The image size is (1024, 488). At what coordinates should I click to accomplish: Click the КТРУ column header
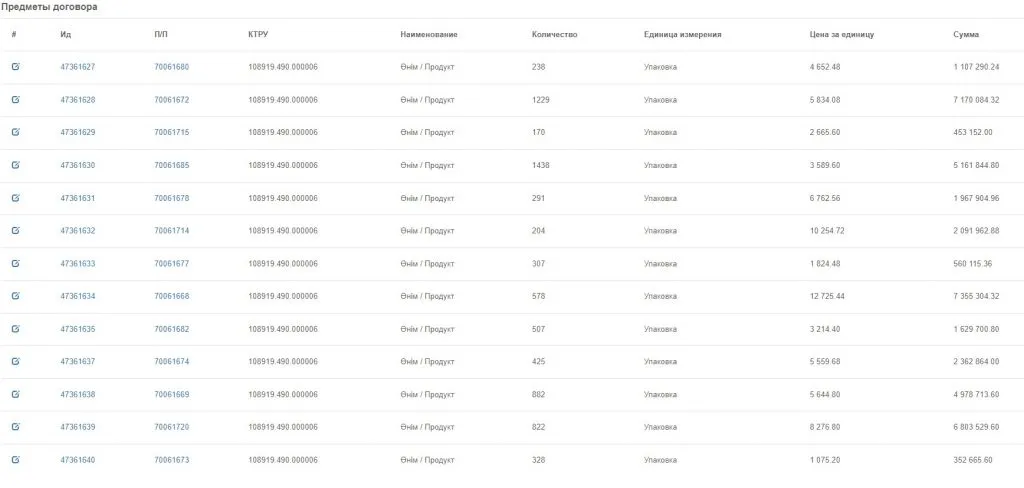point(258,35)
